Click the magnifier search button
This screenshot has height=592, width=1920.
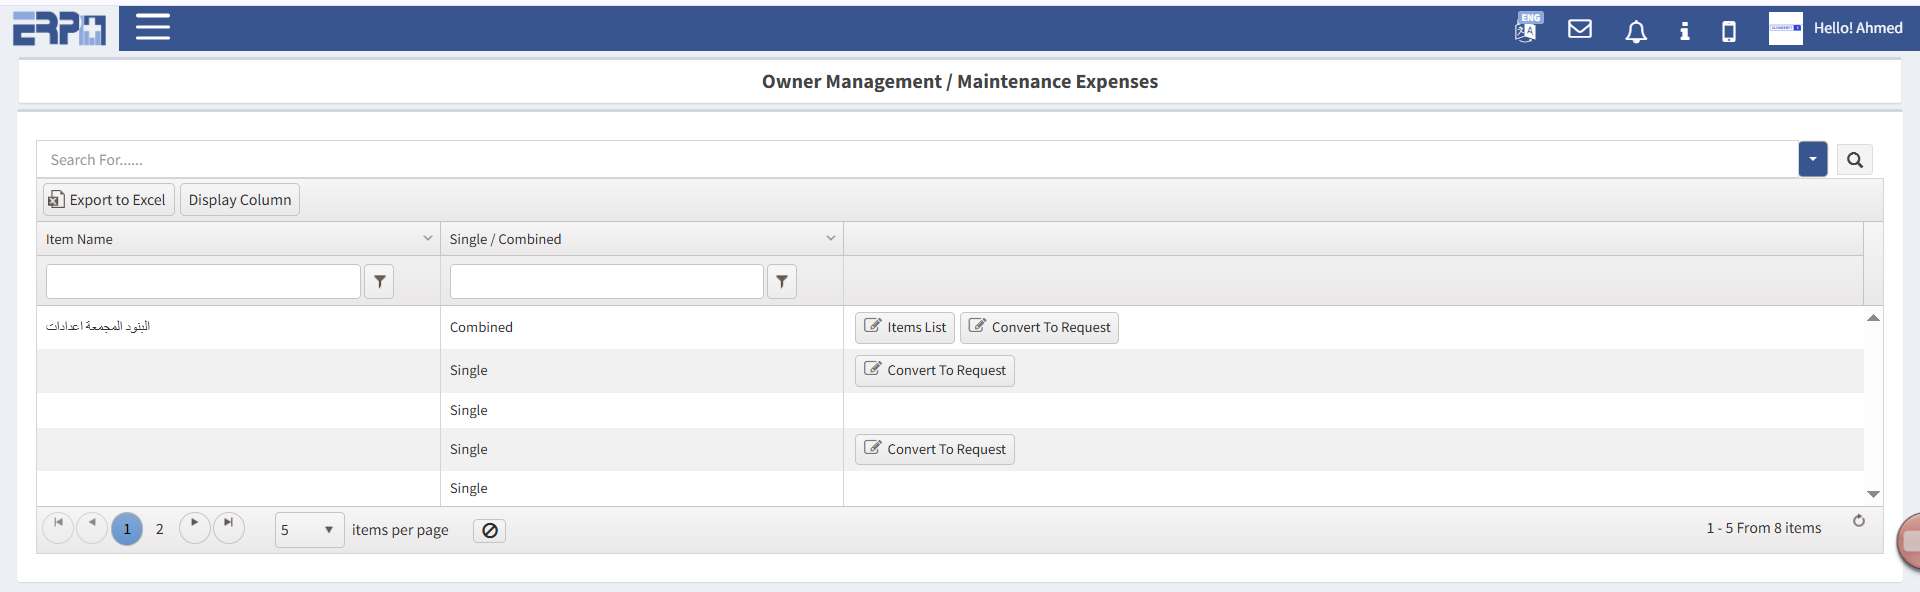pyautogui.click(x=1854, y=160)
